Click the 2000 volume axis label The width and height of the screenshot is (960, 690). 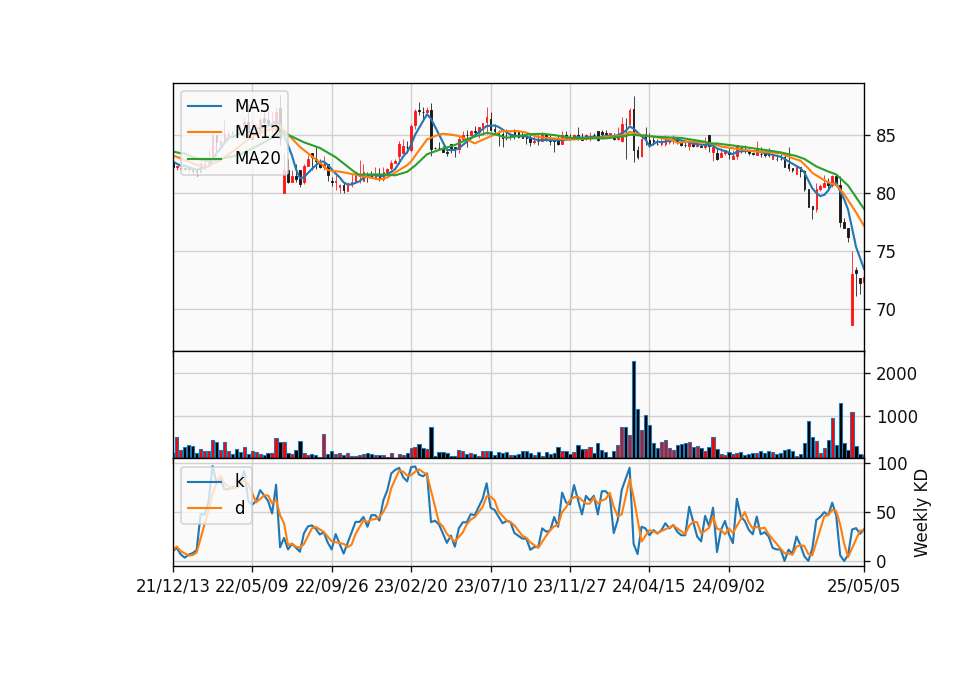896,374
